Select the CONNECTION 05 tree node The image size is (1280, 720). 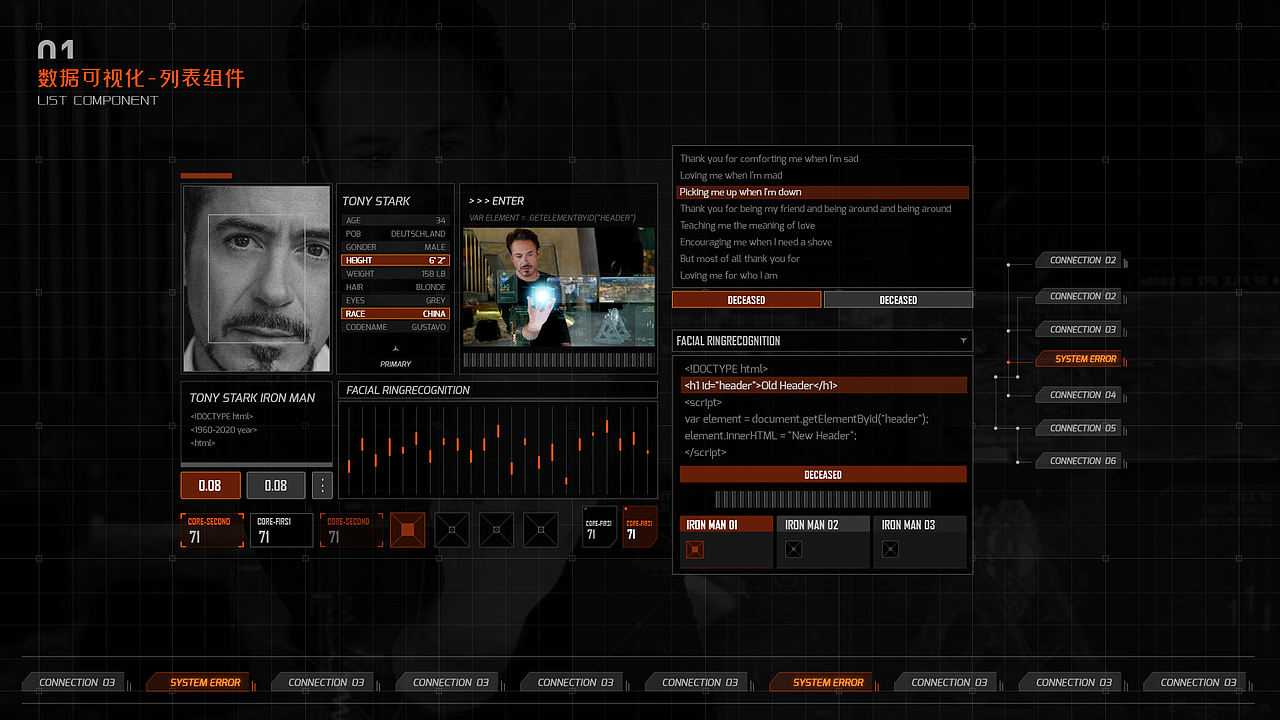pos(1078,428)
